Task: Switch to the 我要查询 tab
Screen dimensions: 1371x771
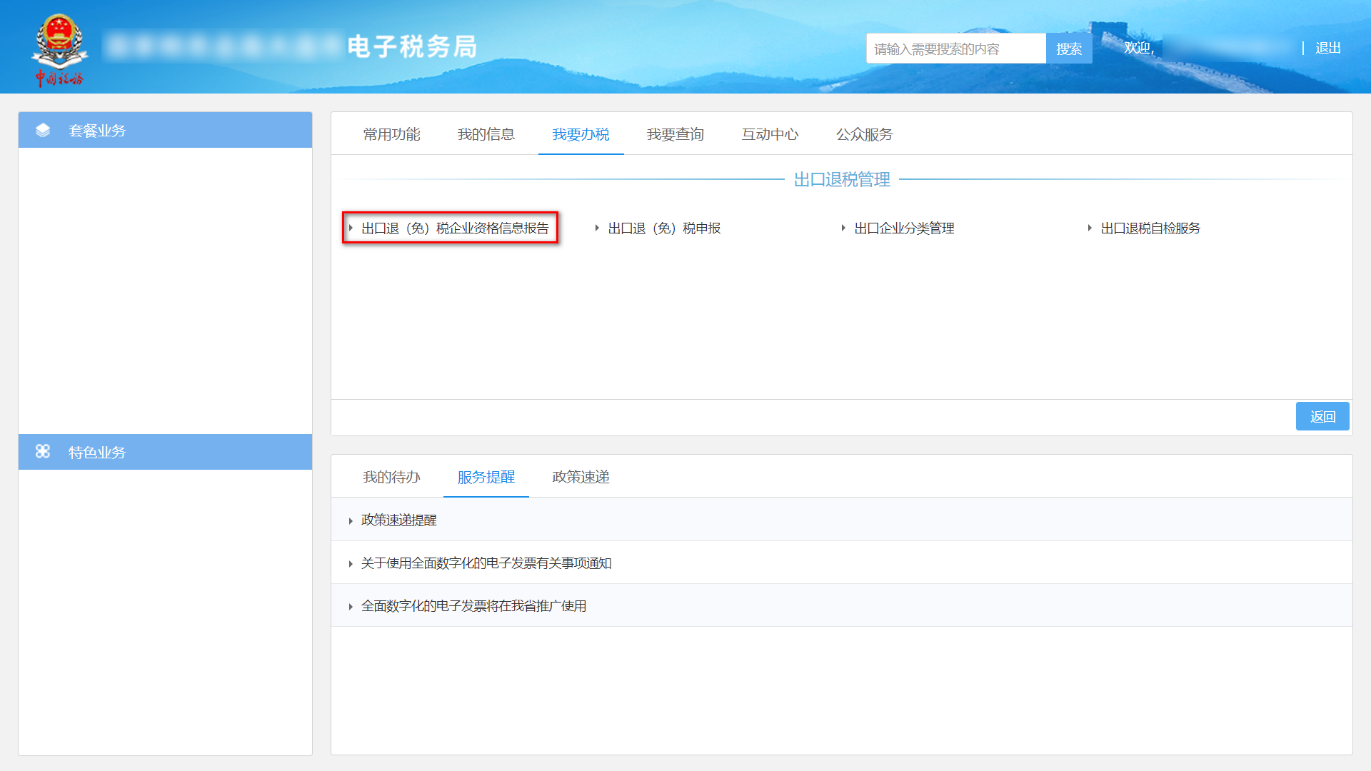Action: coord(676,132)
